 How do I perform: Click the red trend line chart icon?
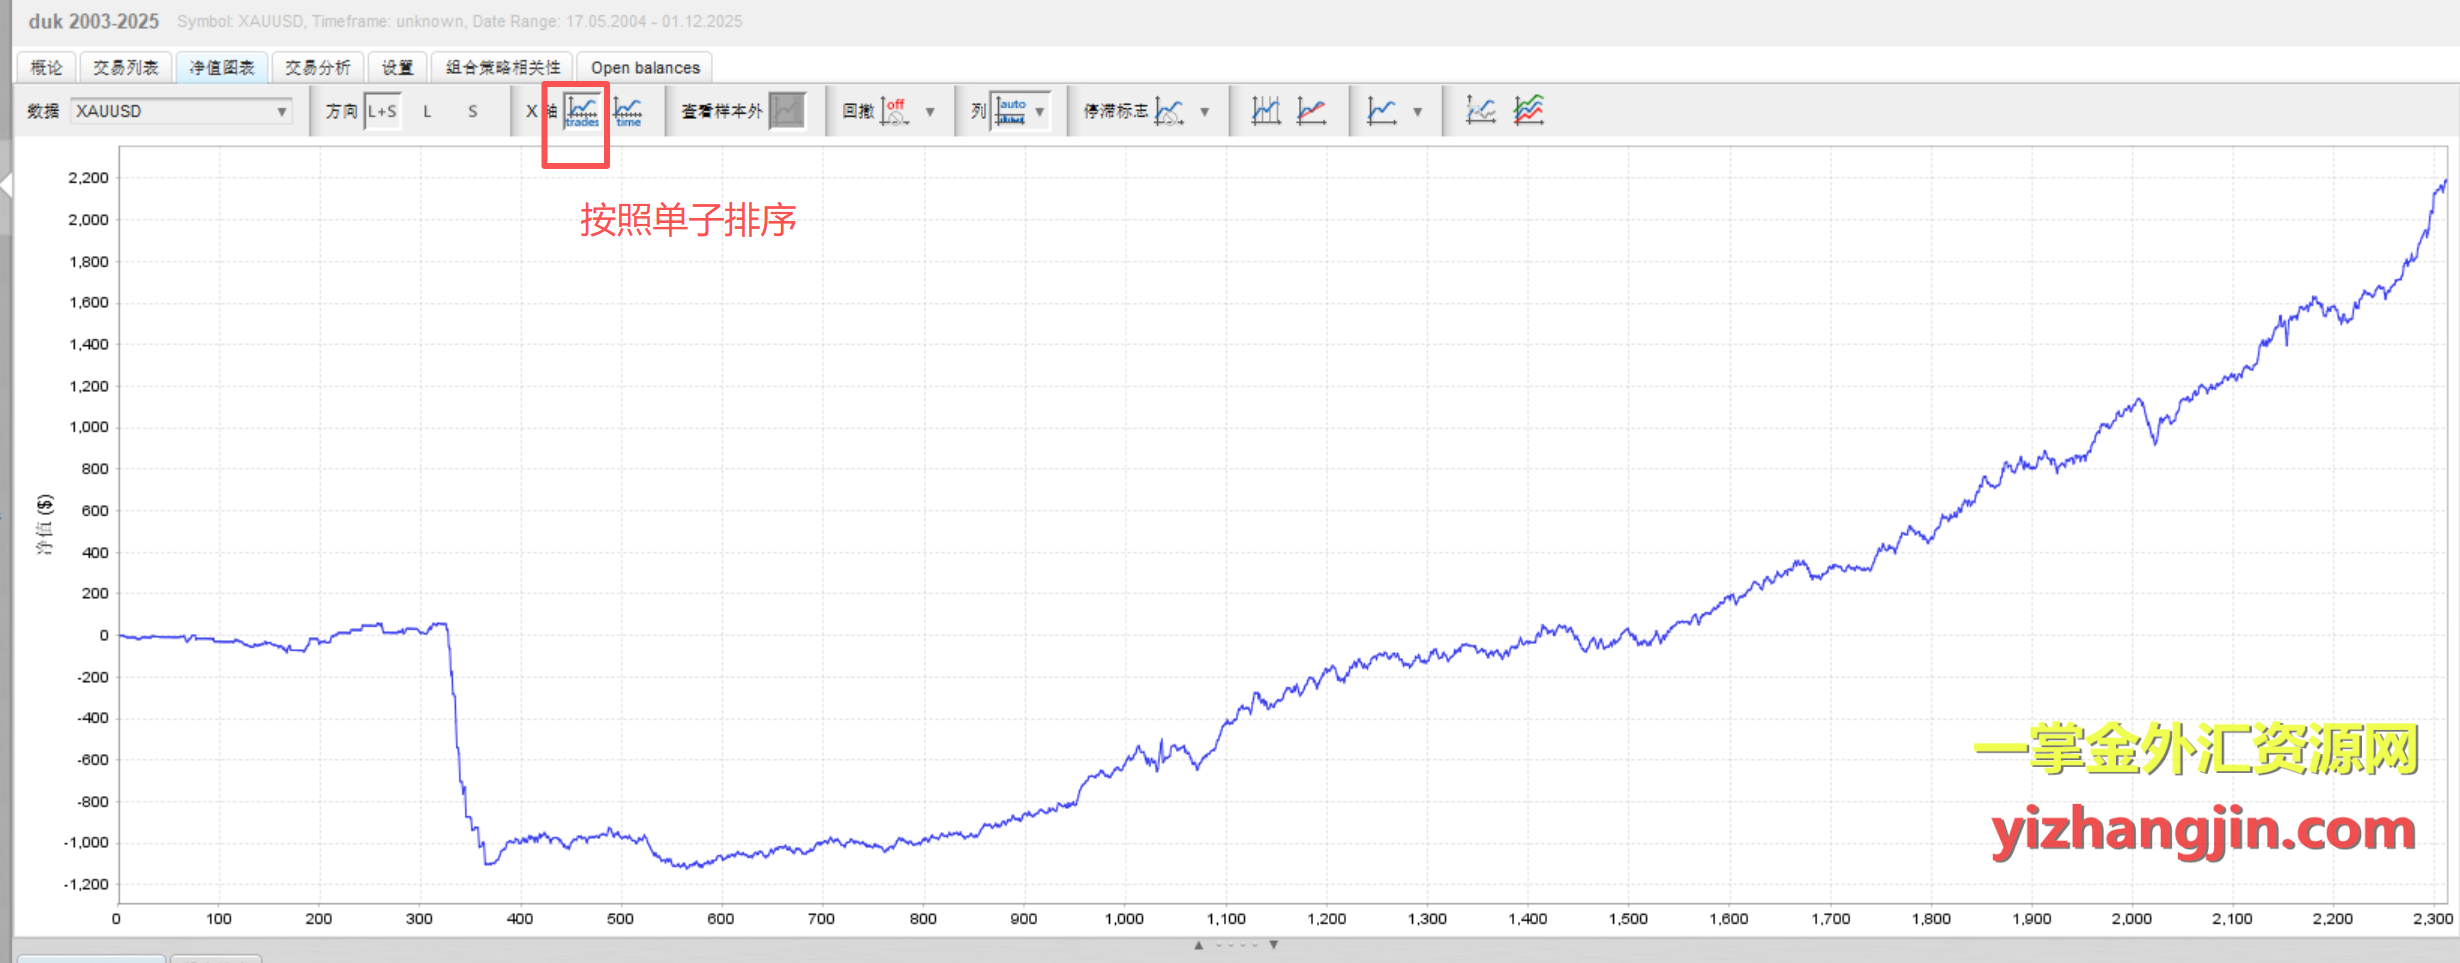(x=1311, y=111)
